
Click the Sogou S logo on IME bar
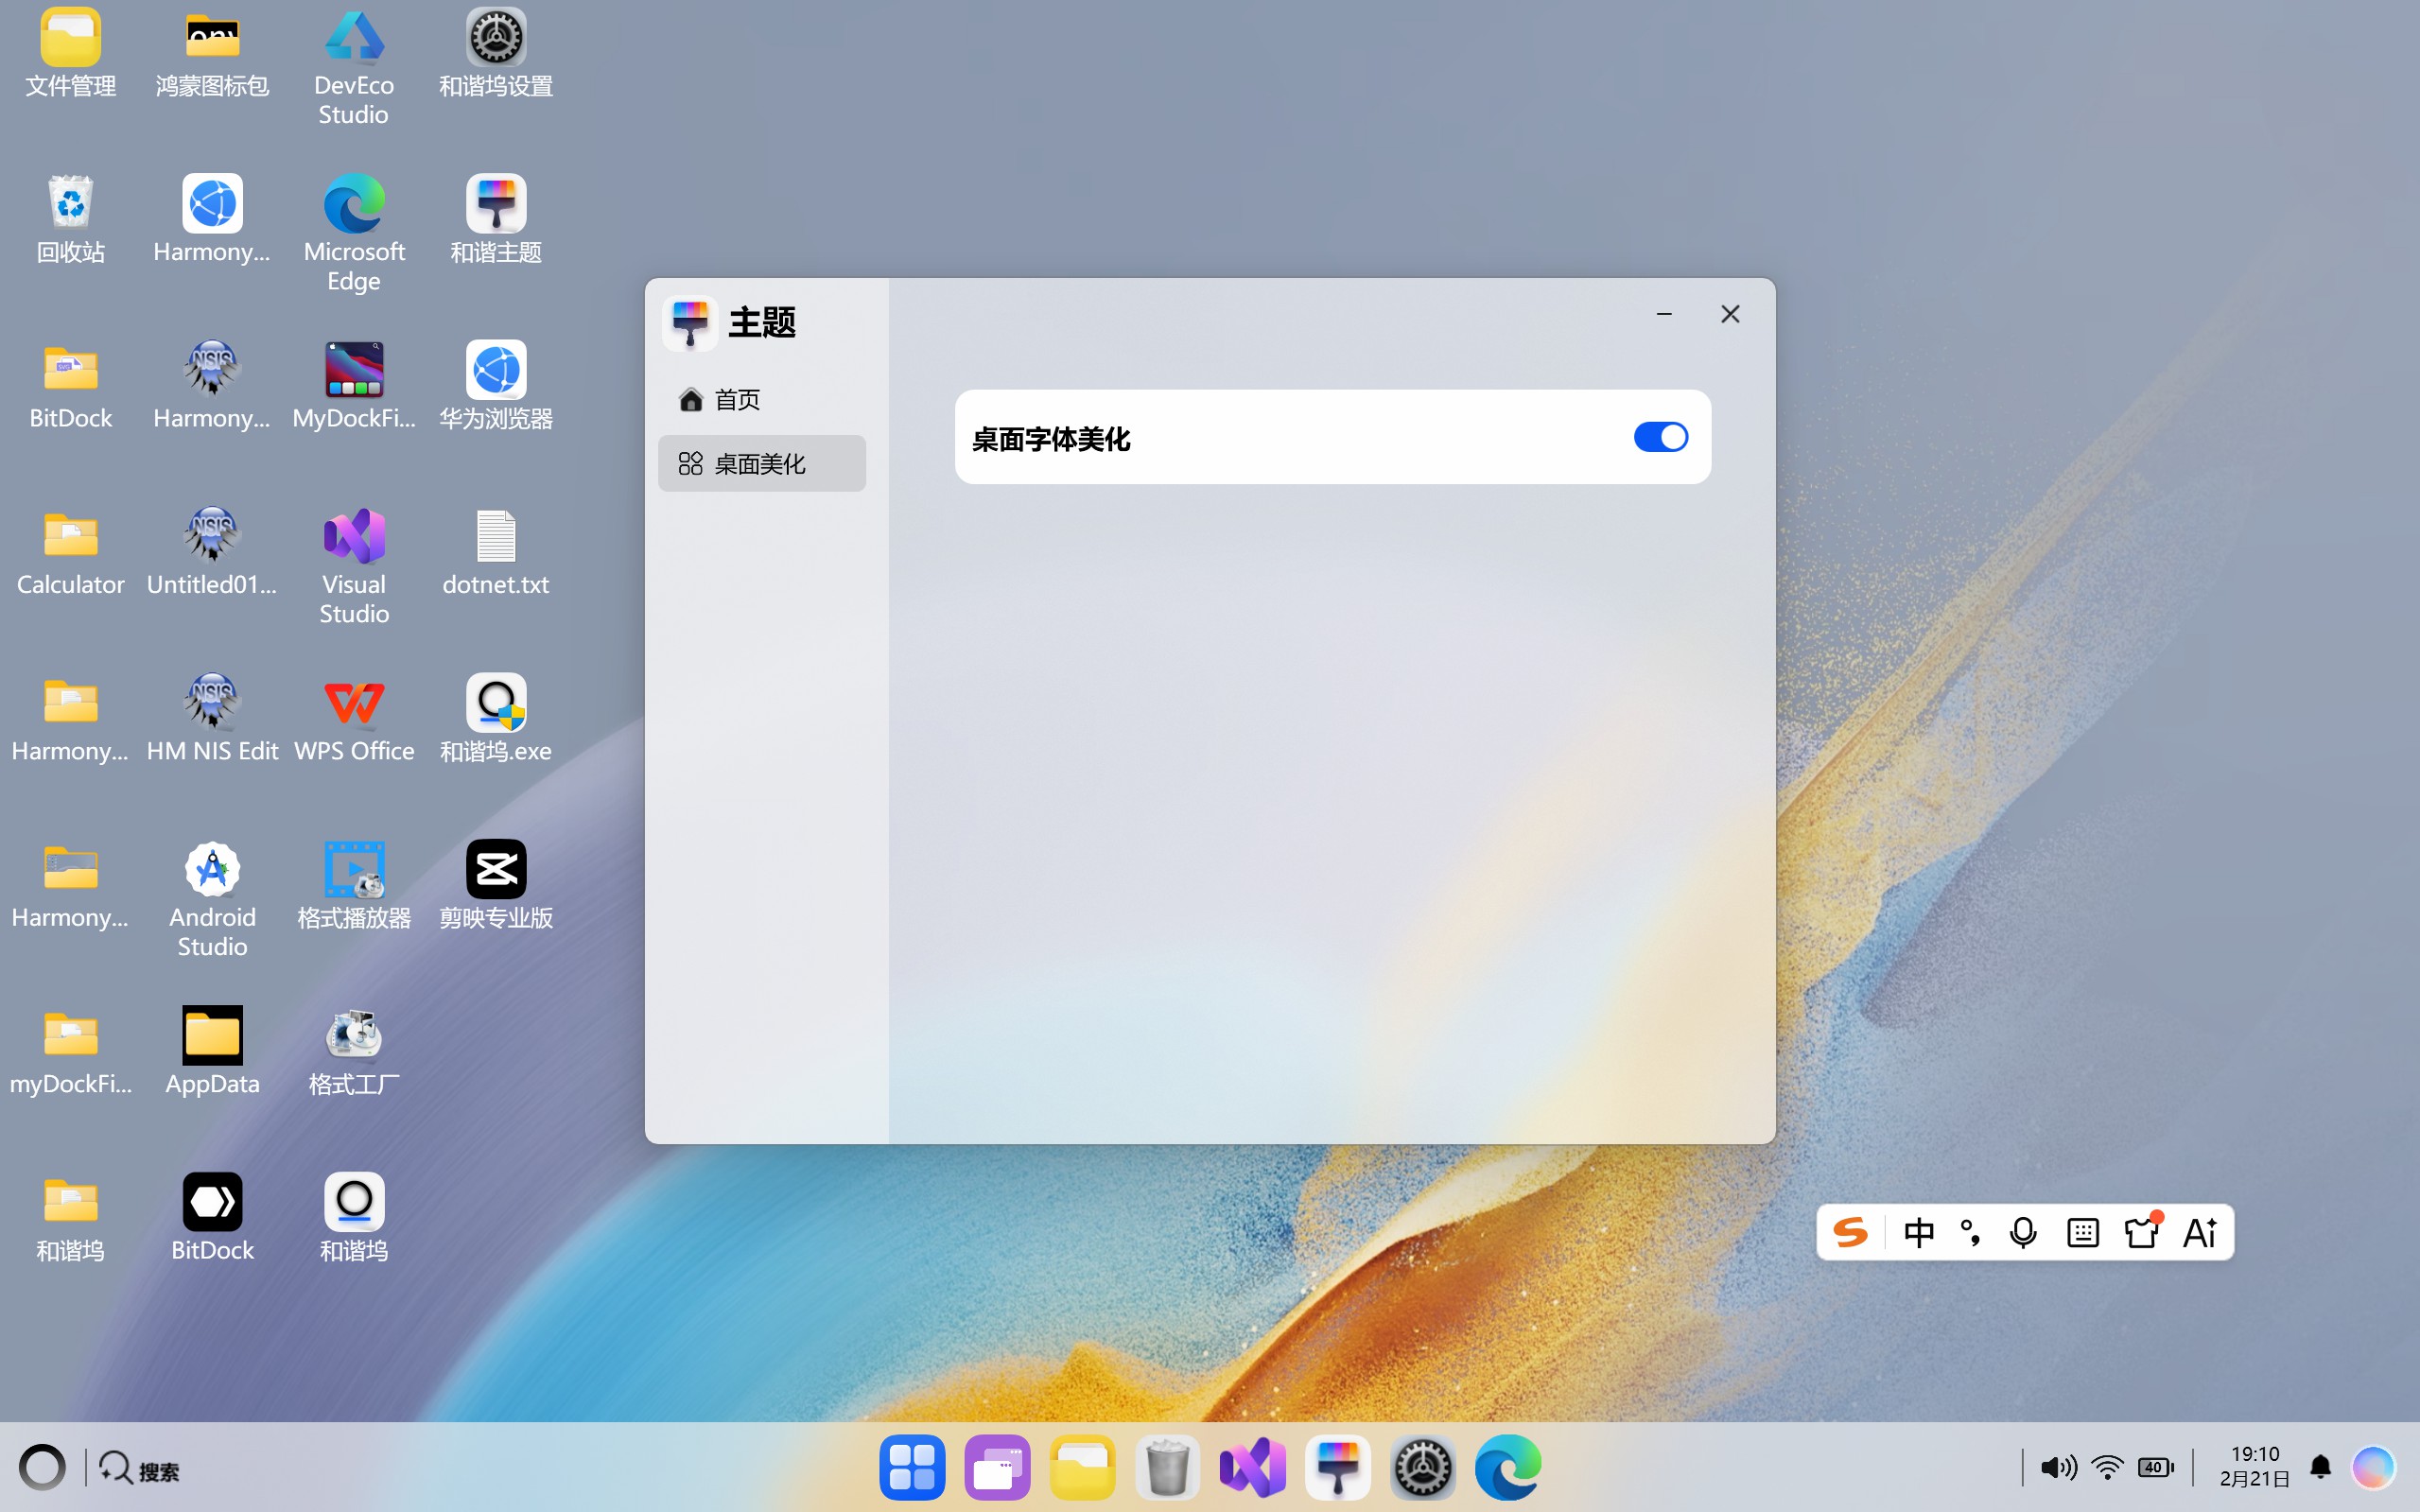(1850, 1232)
